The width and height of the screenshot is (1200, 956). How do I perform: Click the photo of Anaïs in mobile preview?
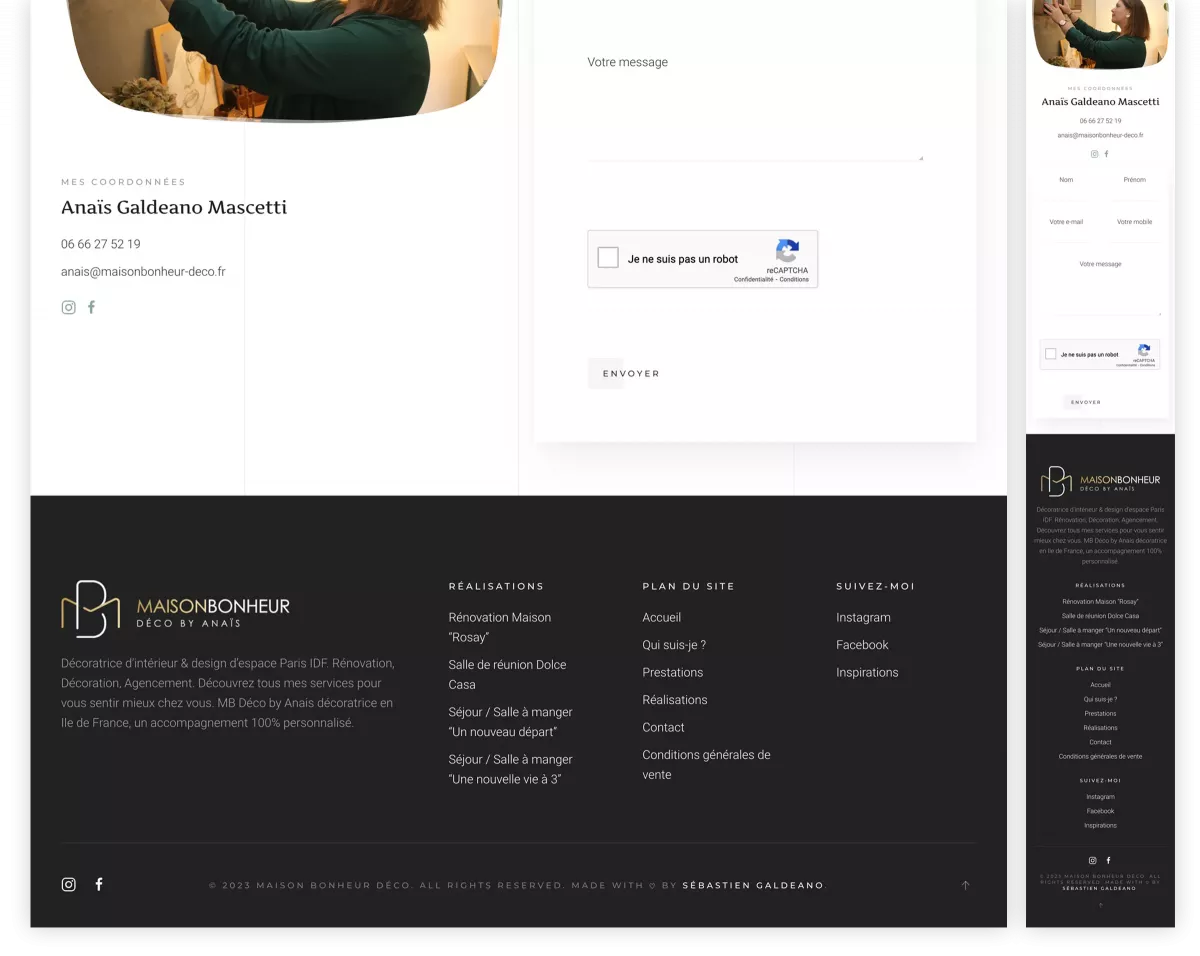point(1100,33)
